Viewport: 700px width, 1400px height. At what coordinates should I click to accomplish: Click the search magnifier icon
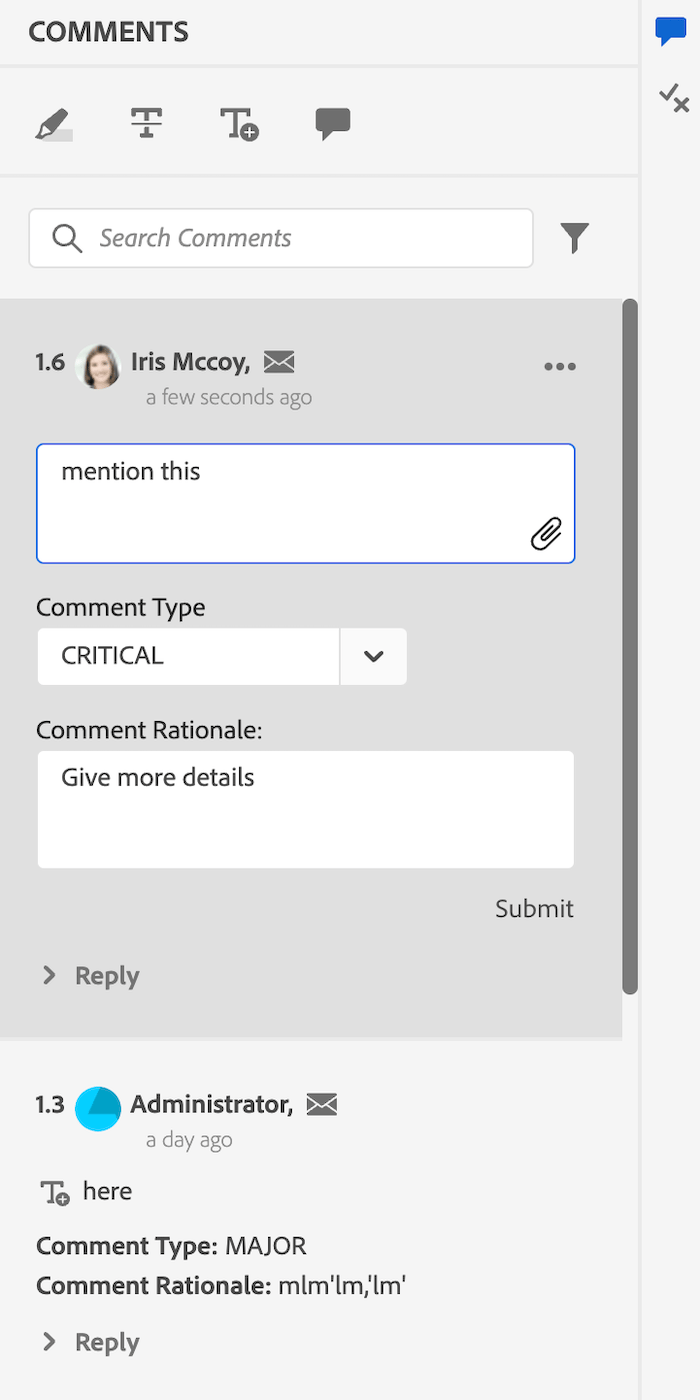coord(66,238)
